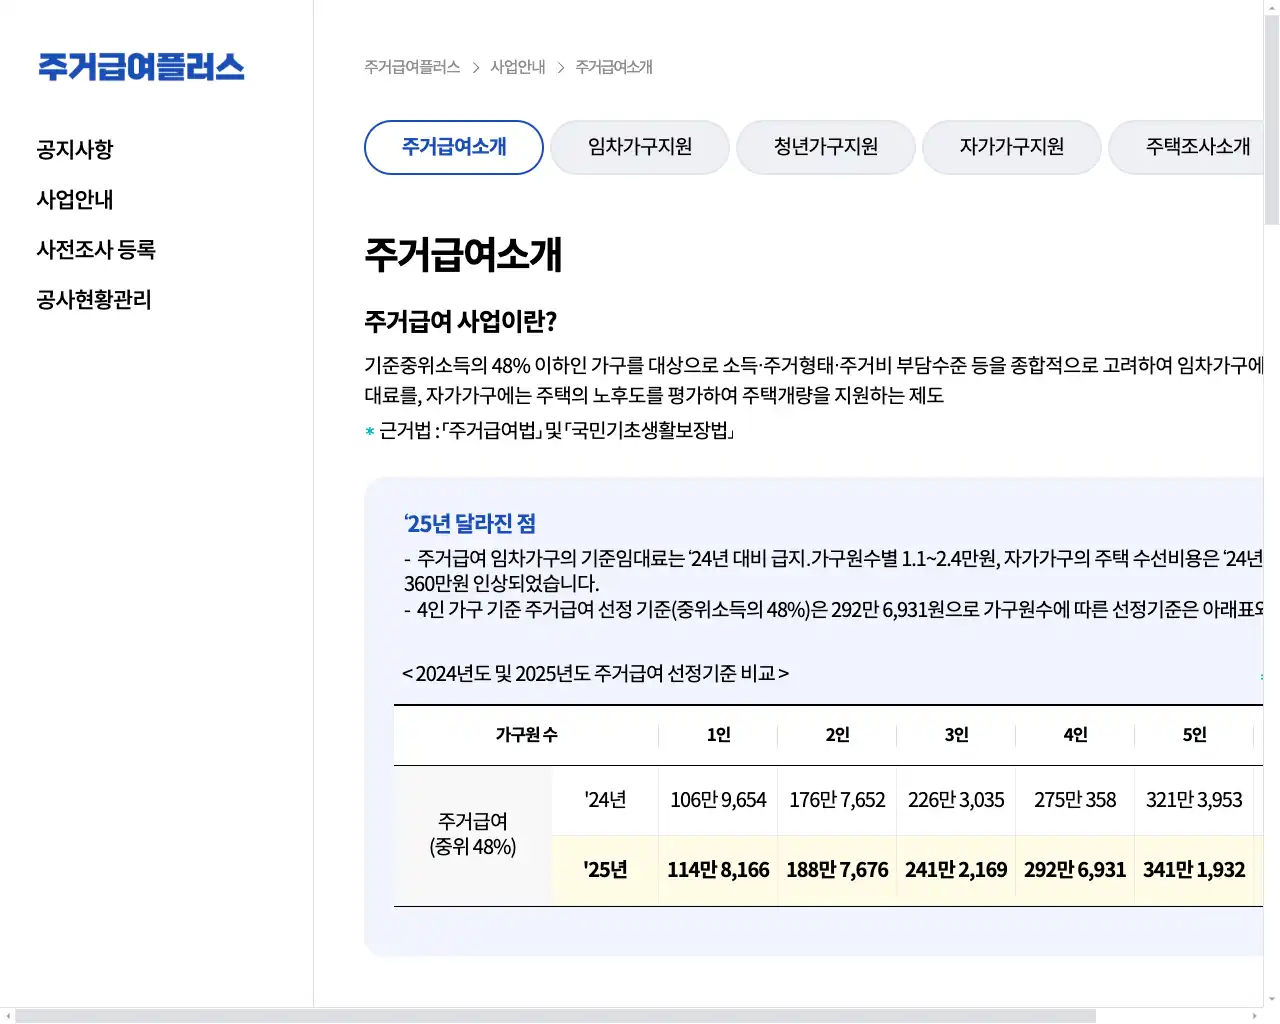Screen dimensions: 1280x1024
Task: Open the 주택조사소개 tab
Action: point(1197,147)
